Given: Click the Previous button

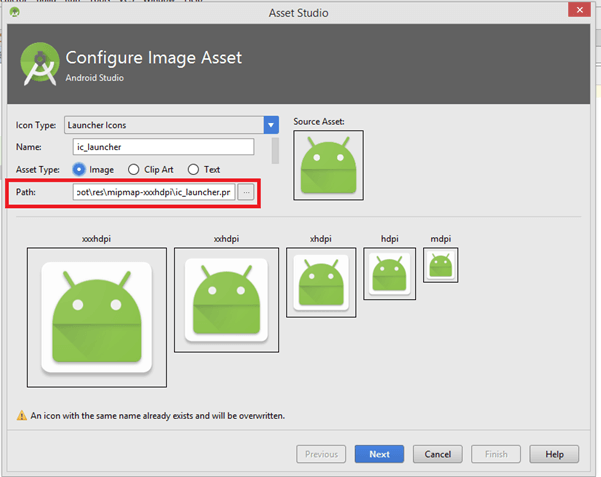Looking at the screenshot, I should [x=321, y=454].
